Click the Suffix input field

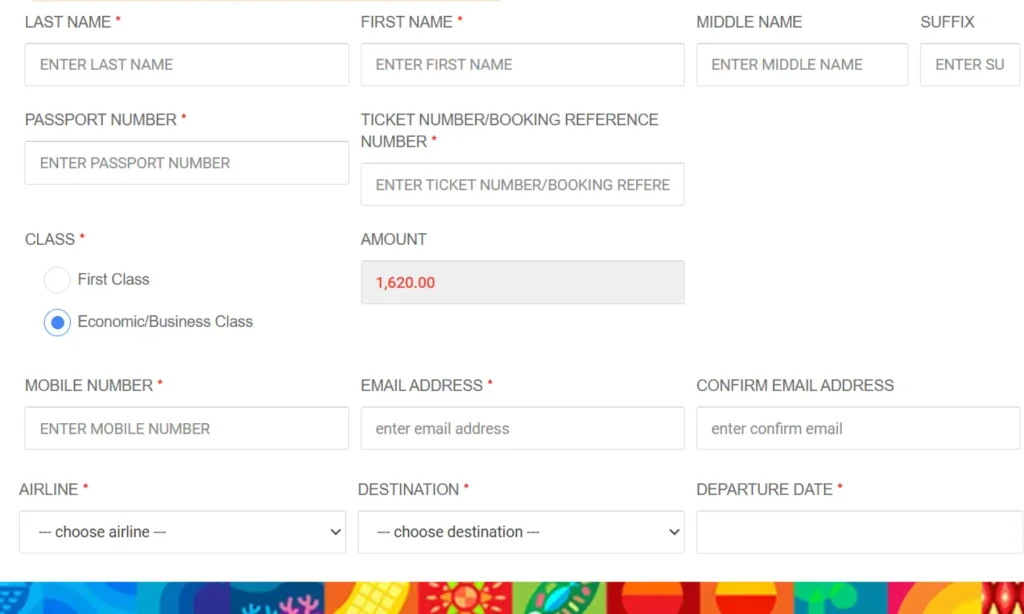pos(969,64)
